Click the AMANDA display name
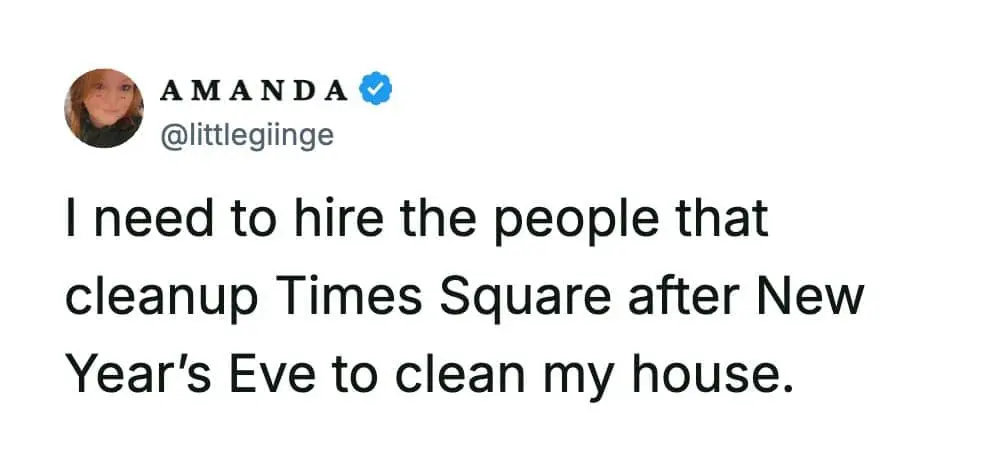996x476 pixels. pyautogui.click(x=254, y=91)
